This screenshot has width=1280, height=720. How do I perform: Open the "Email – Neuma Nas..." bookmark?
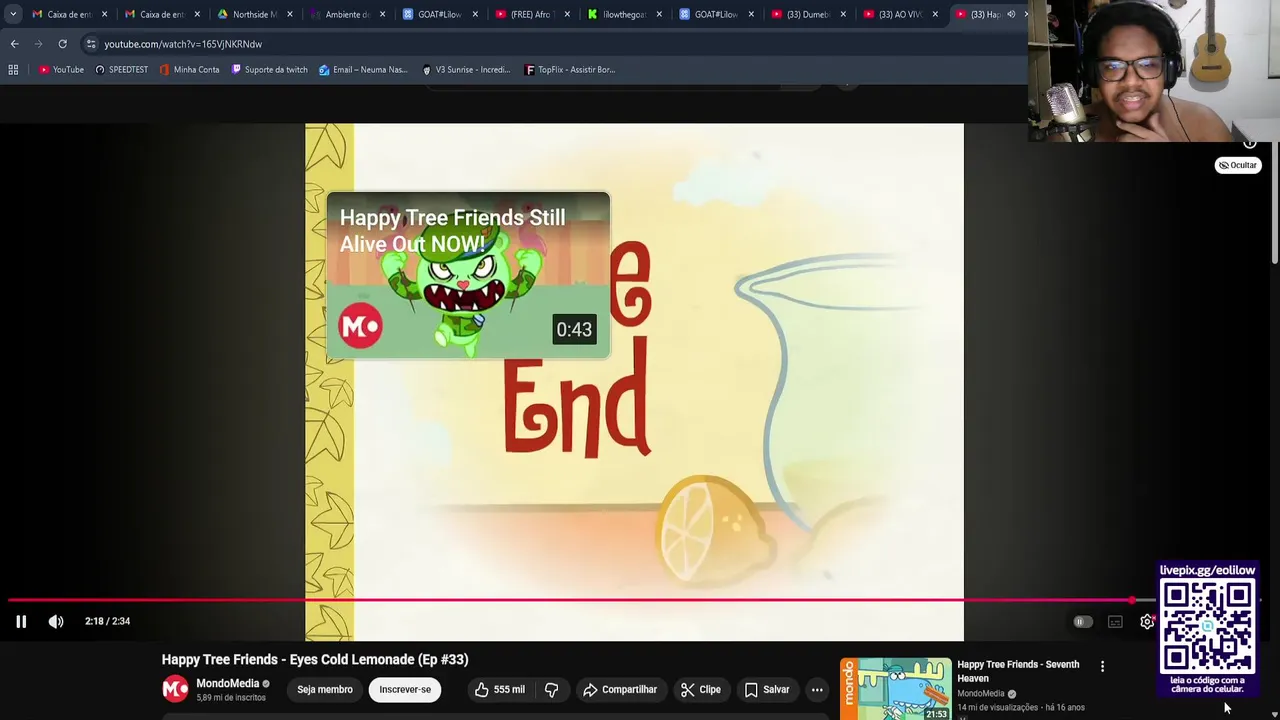point(363,70)
